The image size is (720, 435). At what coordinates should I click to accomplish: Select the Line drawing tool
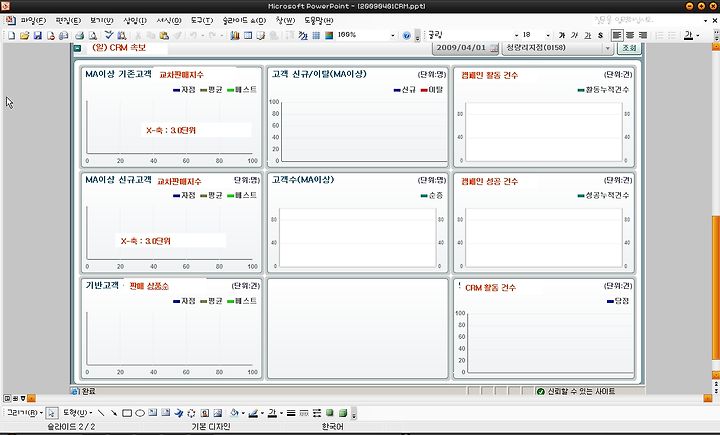click(x=101, y=413)
